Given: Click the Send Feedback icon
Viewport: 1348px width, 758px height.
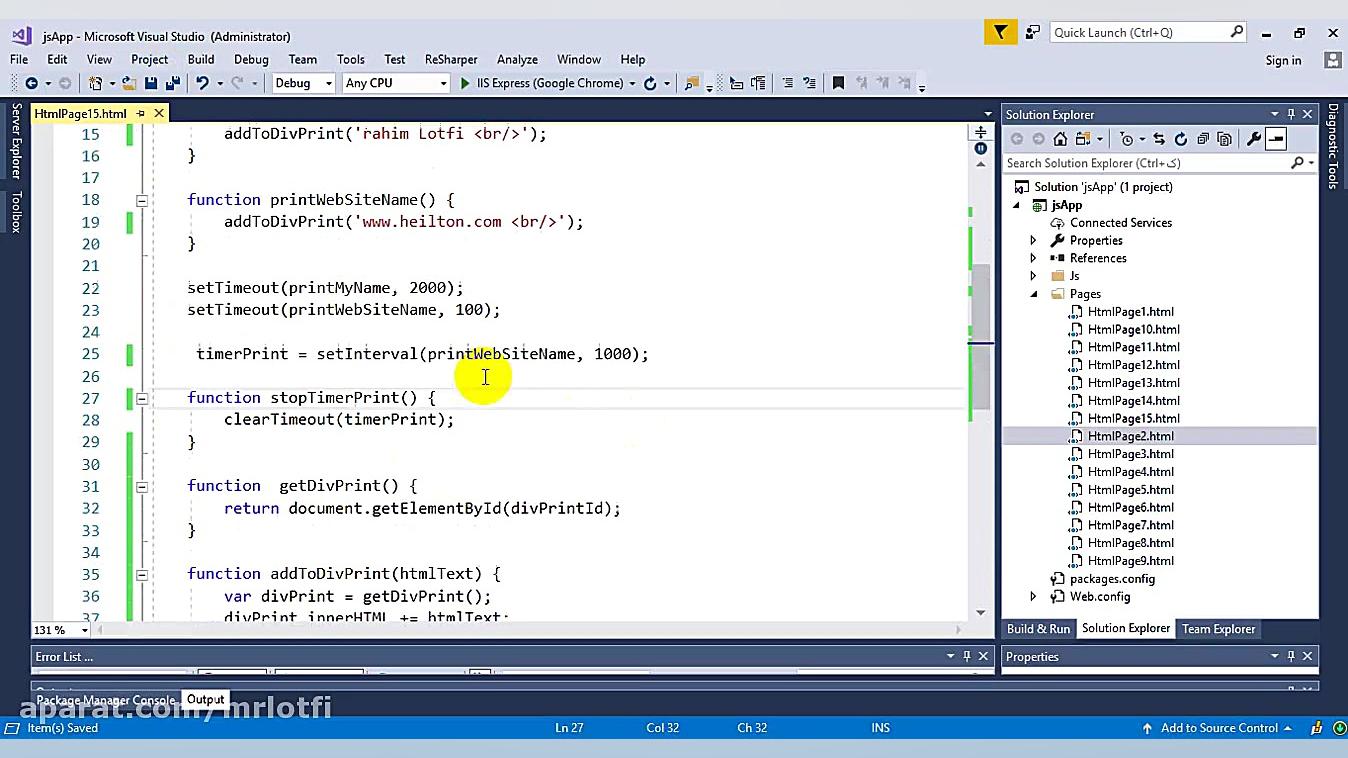Looking at the screenshot, I should (1033, 33).
